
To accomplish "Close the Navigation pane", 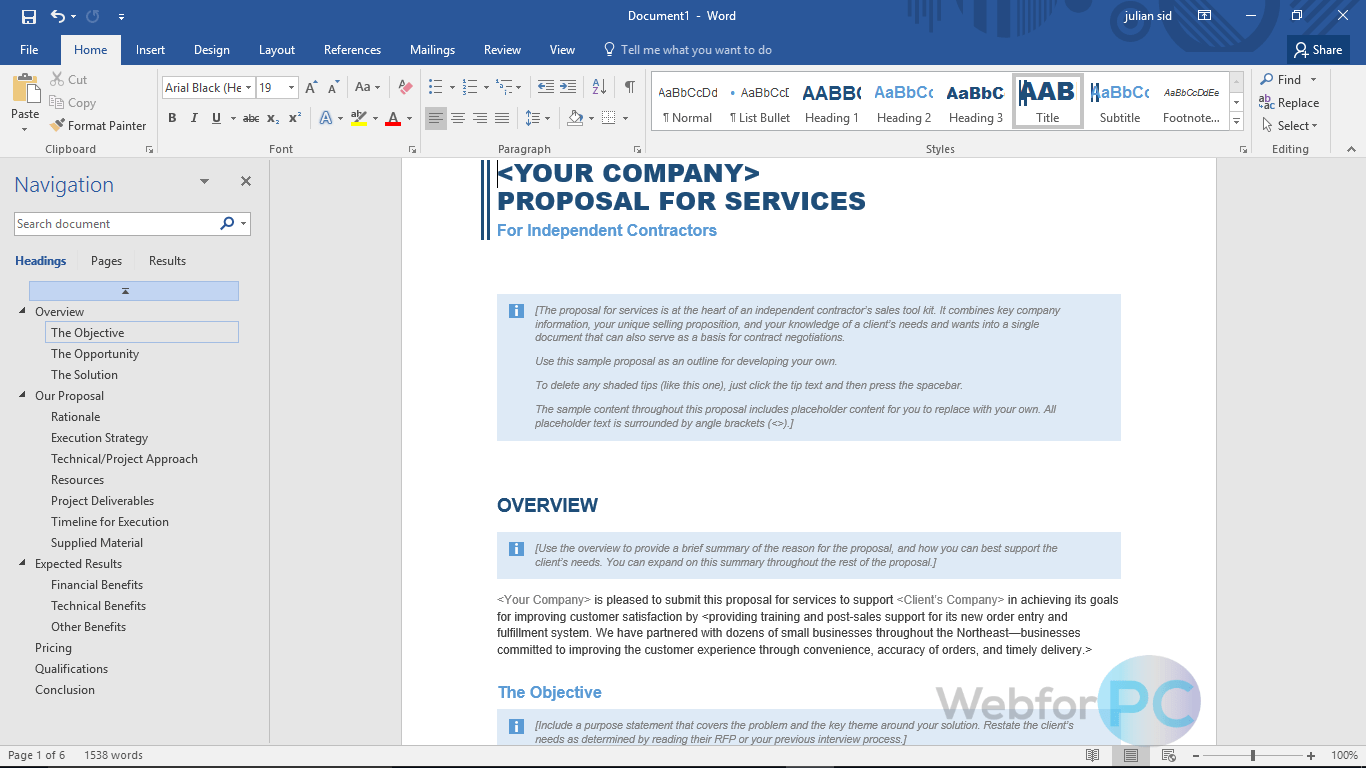I will pyautogui.click(x=245, y=182).
